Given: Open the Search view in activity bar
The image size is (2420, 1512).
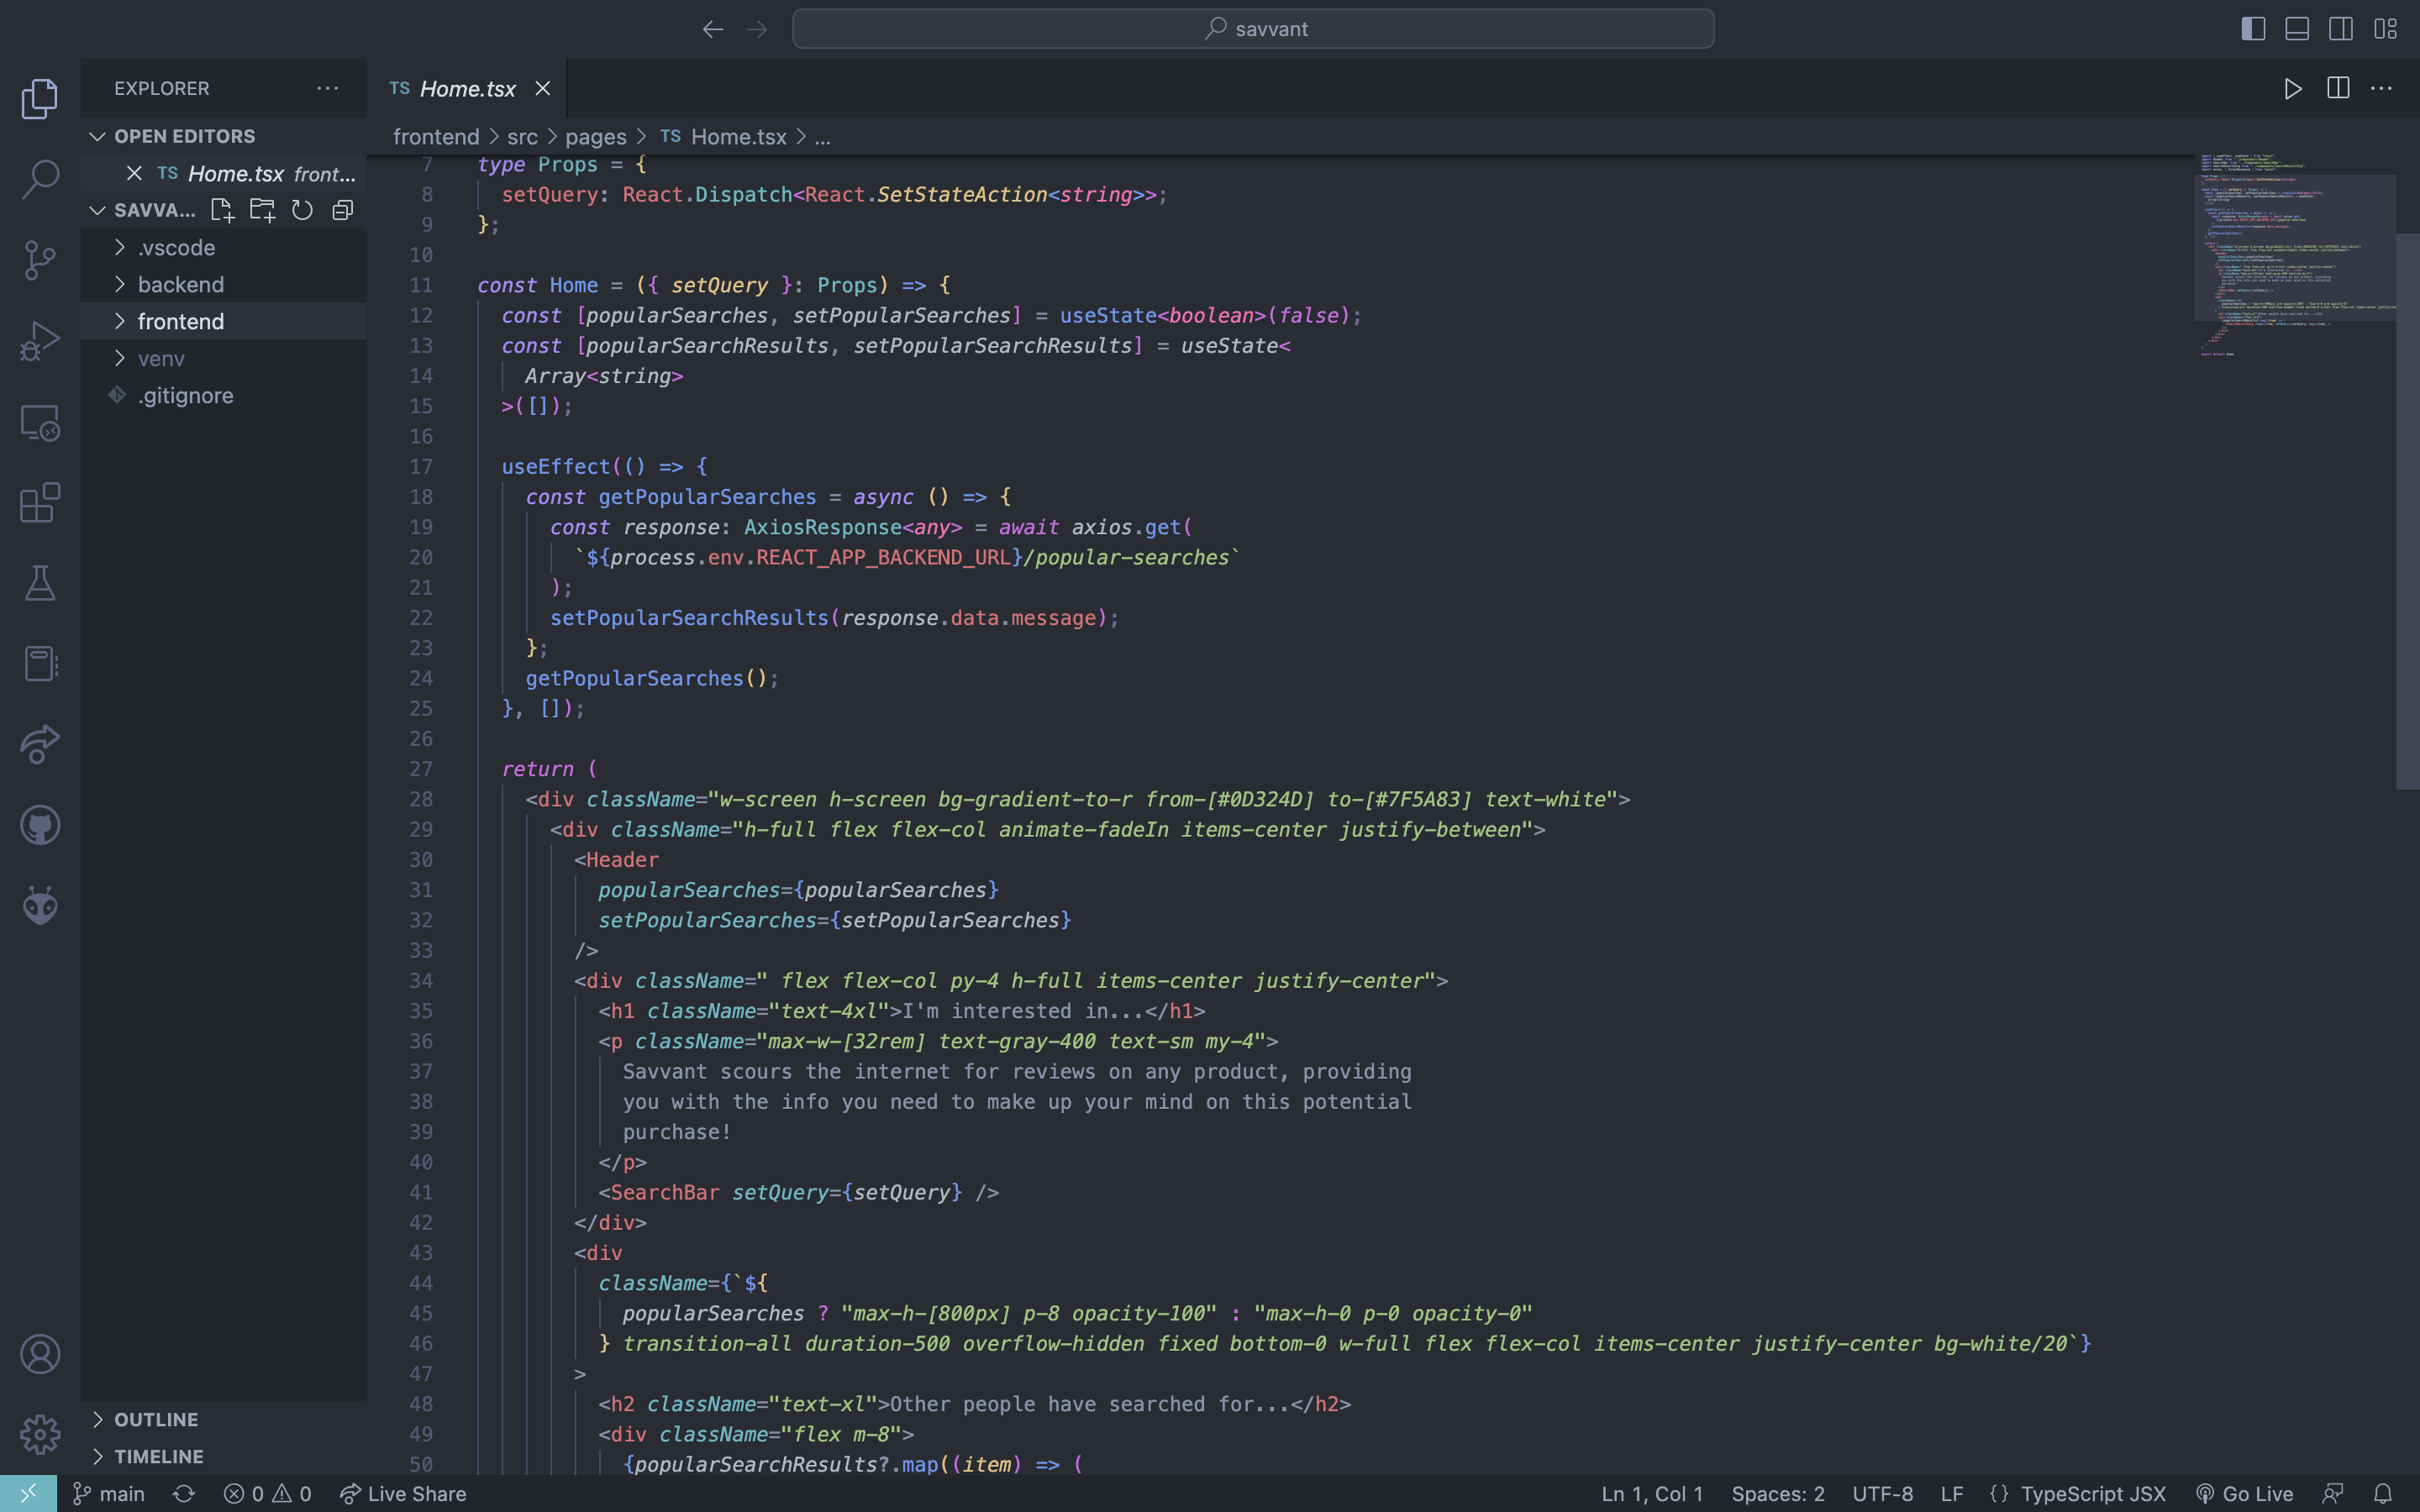Looking at the screenshot, I should pyautogui.click(x=40, y=179).
